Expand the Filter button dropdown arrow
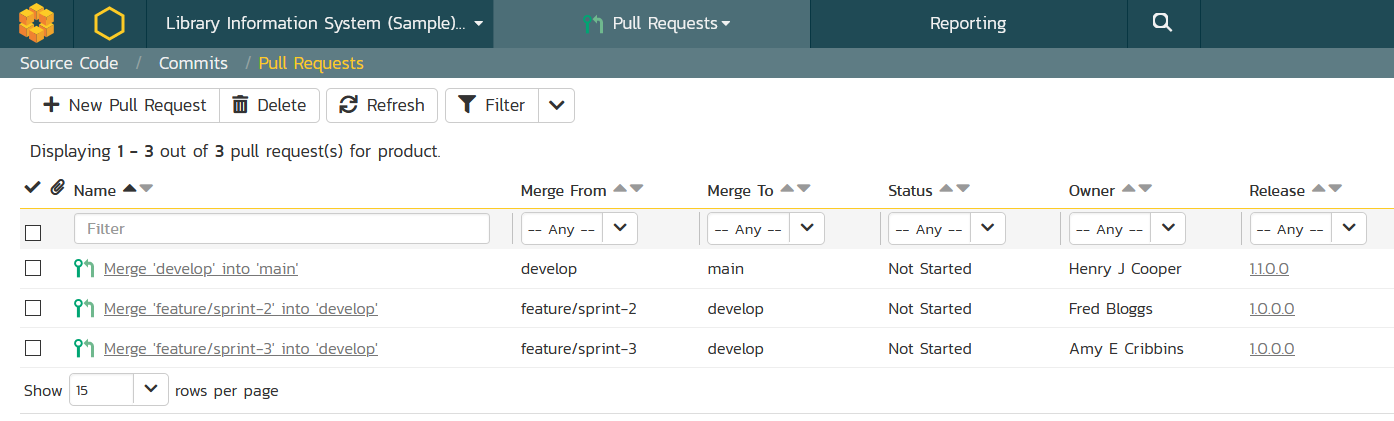Screen dimensions: 1394x421 click(557, 105)
